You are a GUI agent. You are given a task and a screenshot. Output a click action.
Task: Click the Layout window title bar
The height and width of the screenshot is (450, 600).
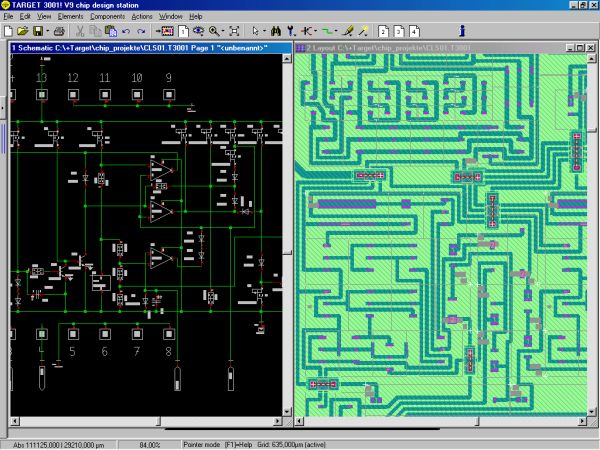pyautogui.click(x=420, y=47)
